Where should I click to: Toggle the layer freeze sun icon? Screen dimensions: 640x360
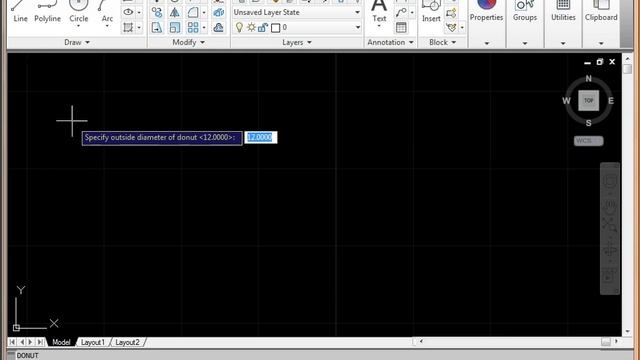pos(251,27)
